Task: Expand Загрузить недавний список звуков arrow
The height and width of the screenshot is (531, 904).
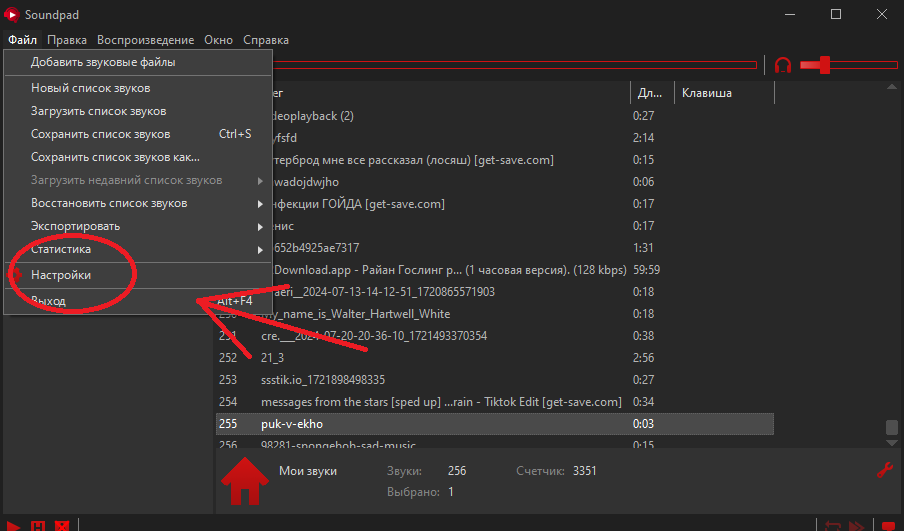Action: pyautogui.click(x=260, y=180)
